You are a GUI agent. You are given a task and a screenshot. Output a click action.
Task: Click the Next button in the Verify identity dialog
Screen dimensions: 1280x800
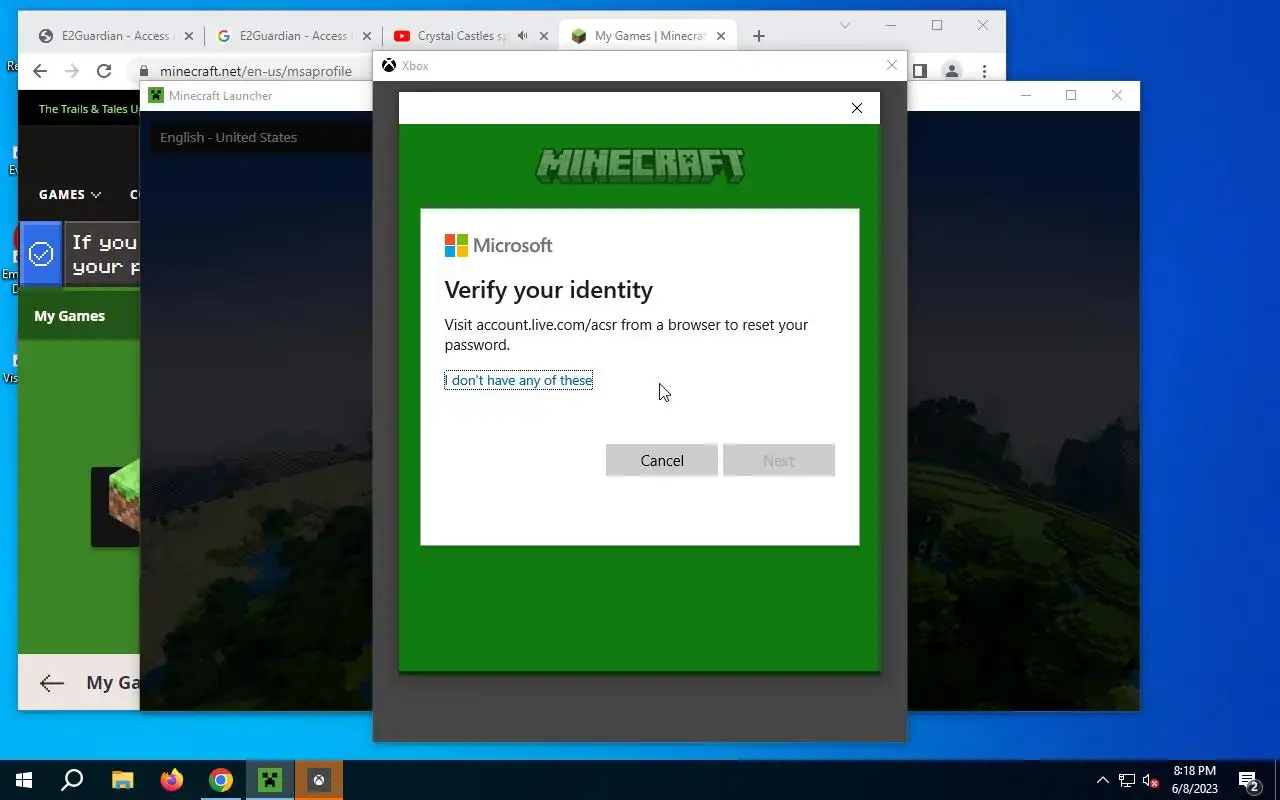click(x=778, y=460)
